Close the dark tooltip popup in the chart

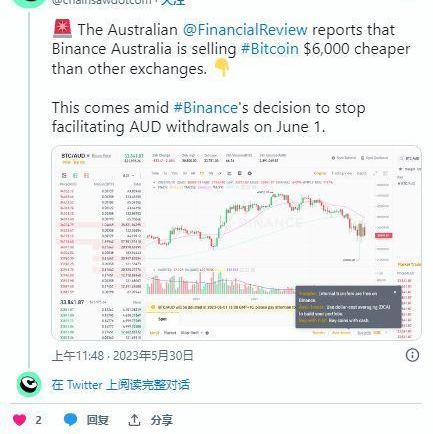tap(395, 292)
